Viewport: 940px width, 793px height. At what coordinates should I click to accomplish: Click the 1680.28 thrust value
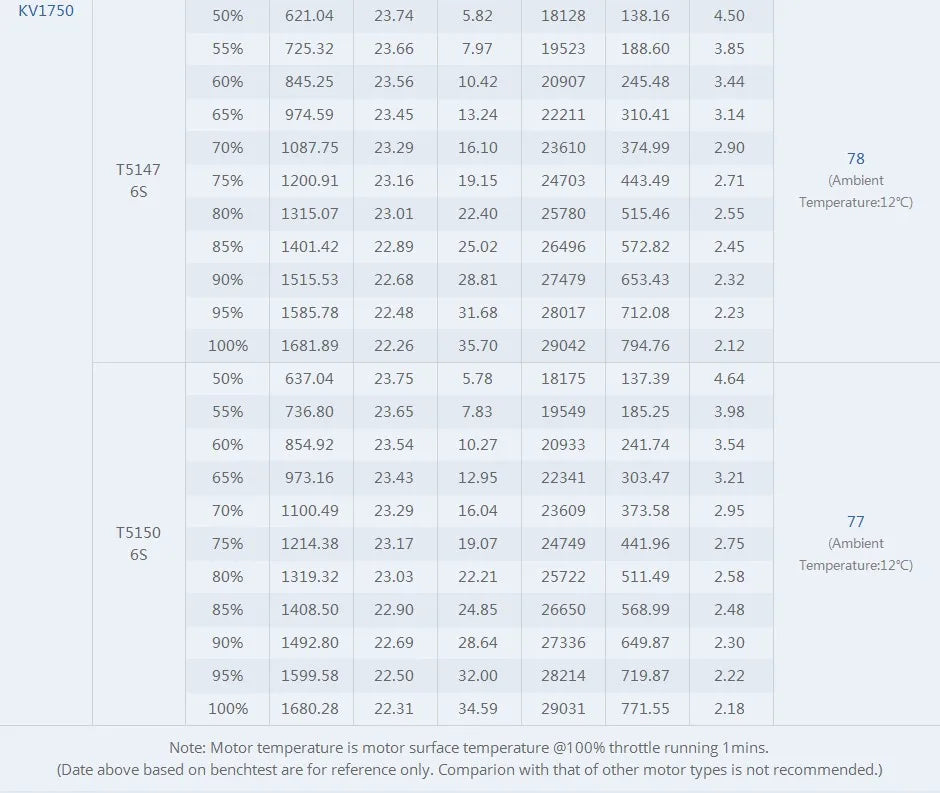point(310,709)
